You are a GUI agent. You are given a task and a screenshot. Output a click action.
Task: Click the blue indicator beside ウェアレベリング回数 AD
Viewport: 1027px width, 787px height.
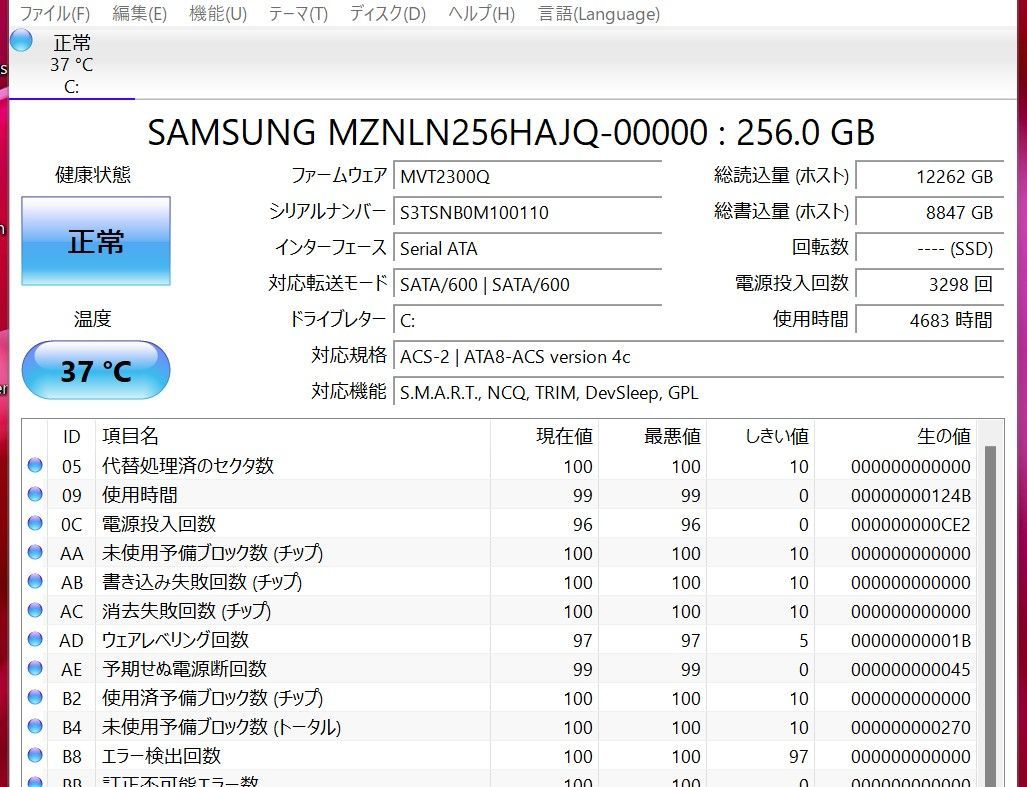click(x=34, y=640)
